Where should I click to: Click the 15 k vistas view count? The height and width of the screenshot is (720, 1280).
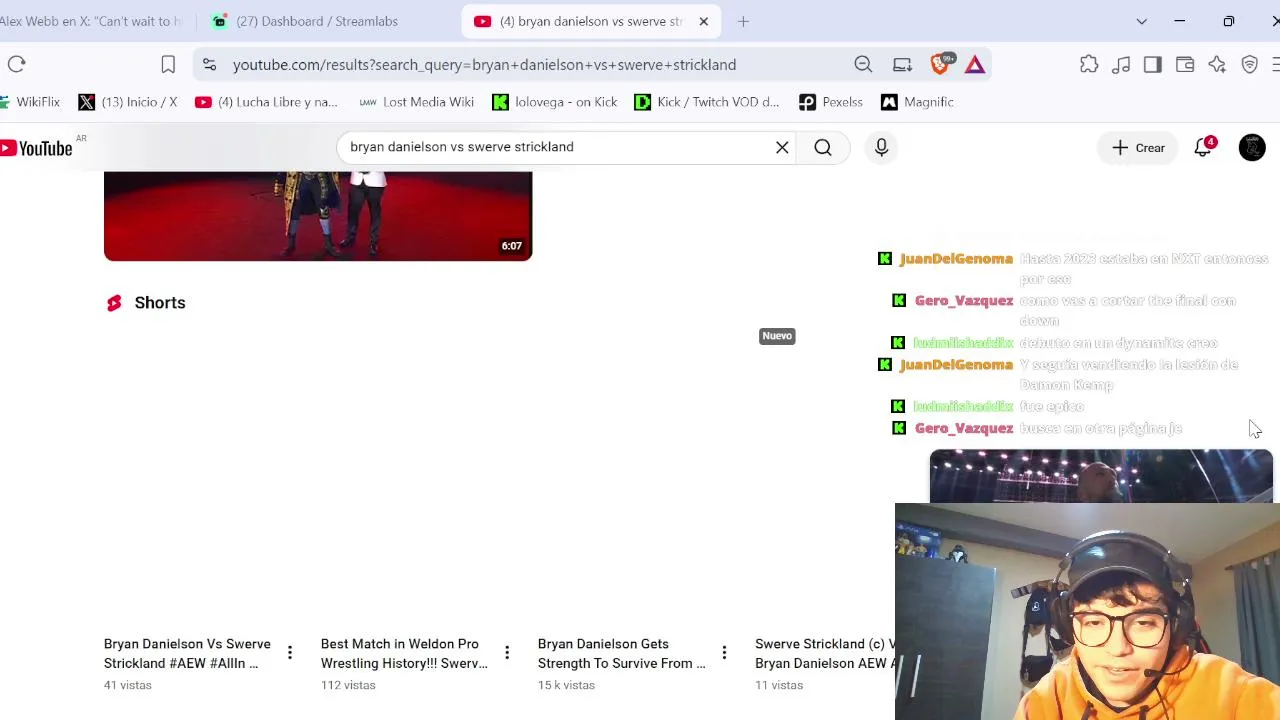coord(566,685)
